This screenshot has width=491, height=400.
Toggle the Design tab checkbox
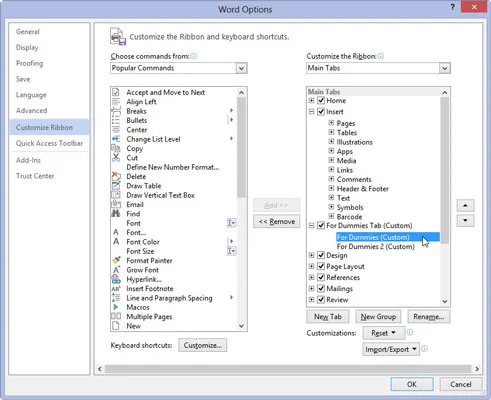[321, 255]
